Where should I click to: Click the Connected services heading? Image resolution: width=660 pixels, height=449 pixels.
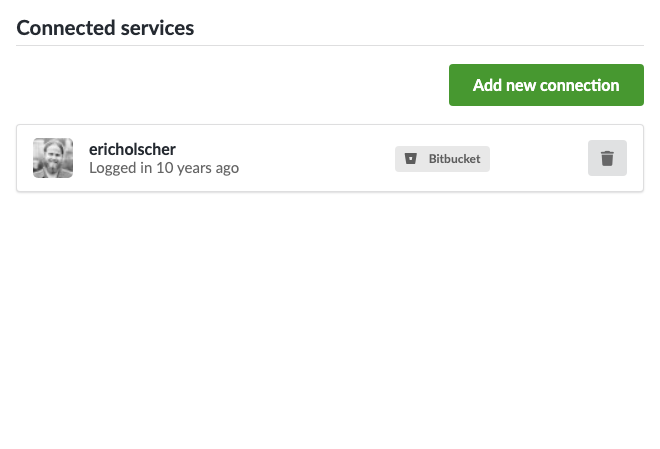point(105,28)
